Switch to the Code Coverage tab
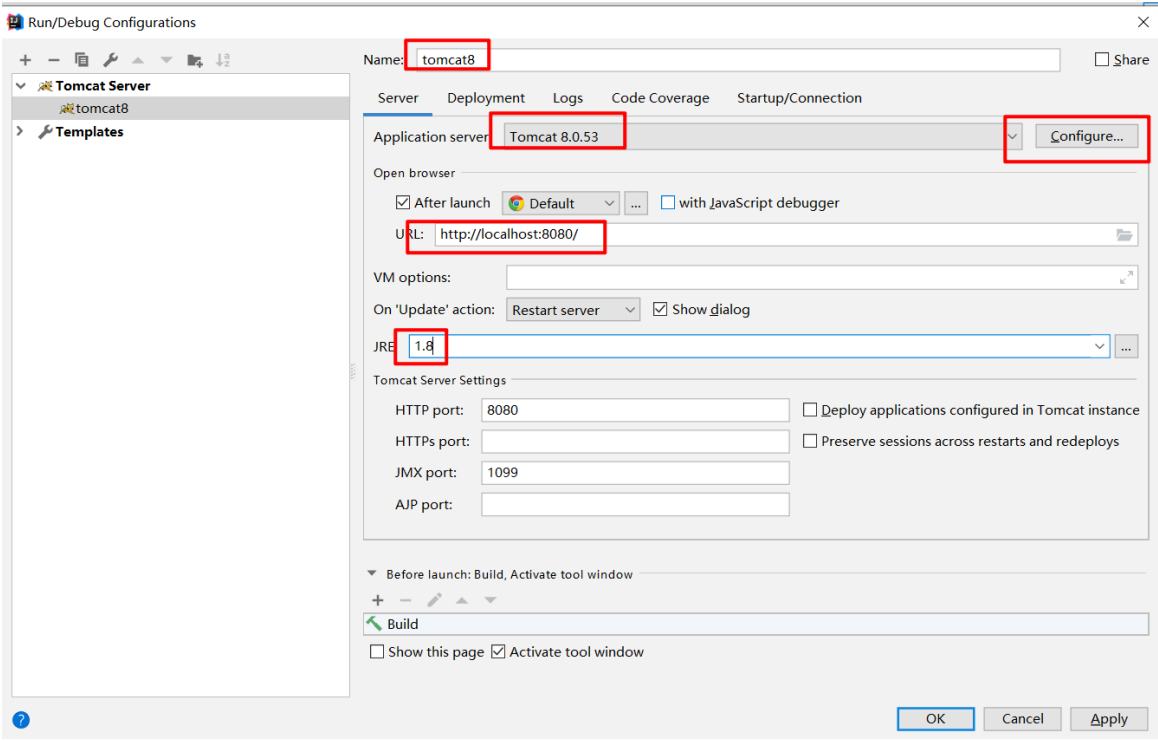Screen dimensions: 1158x741 point(660,98)
